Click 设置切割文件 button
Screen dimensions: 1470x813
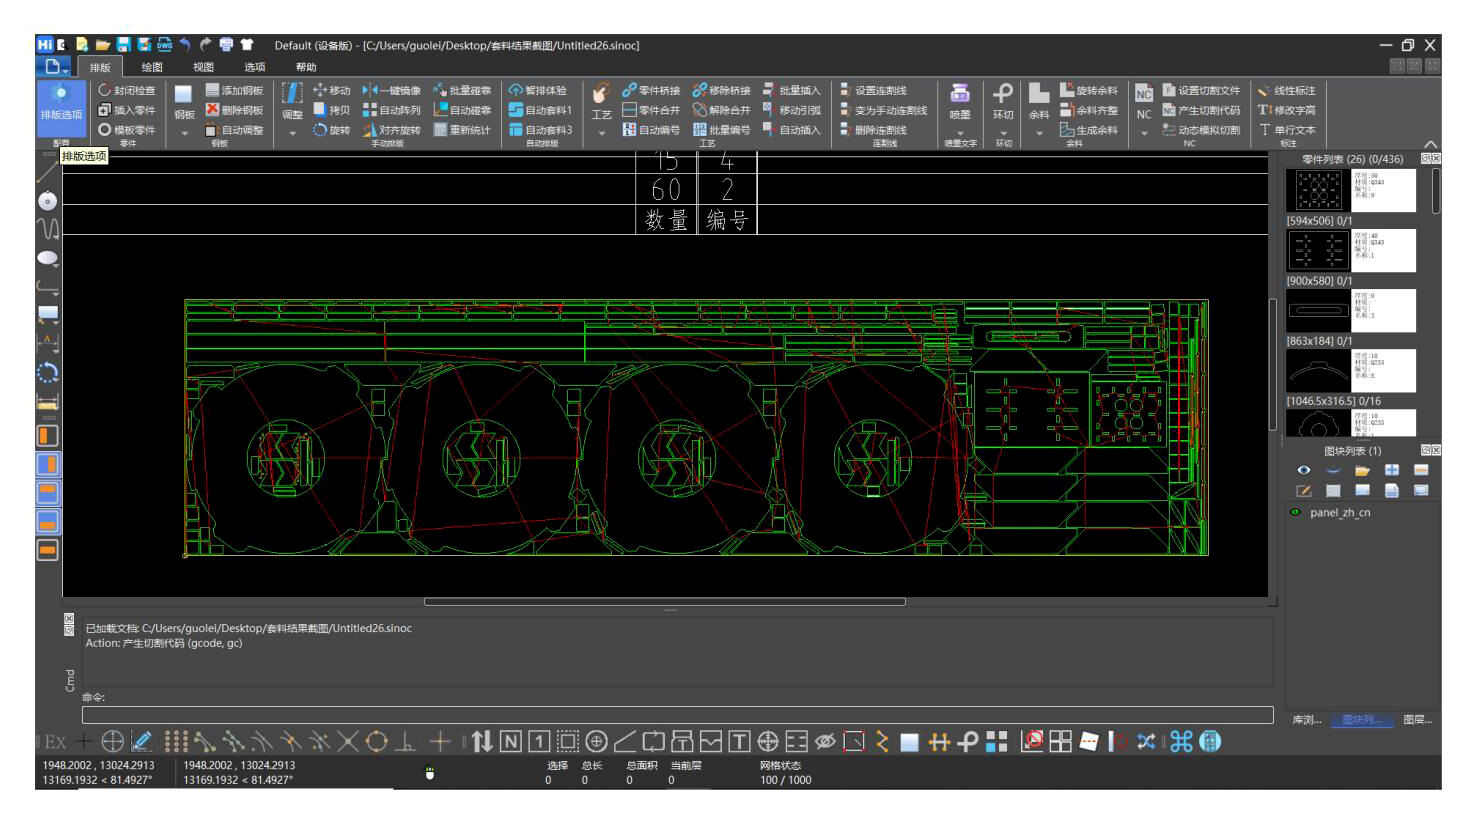[x=1201, y=90]
